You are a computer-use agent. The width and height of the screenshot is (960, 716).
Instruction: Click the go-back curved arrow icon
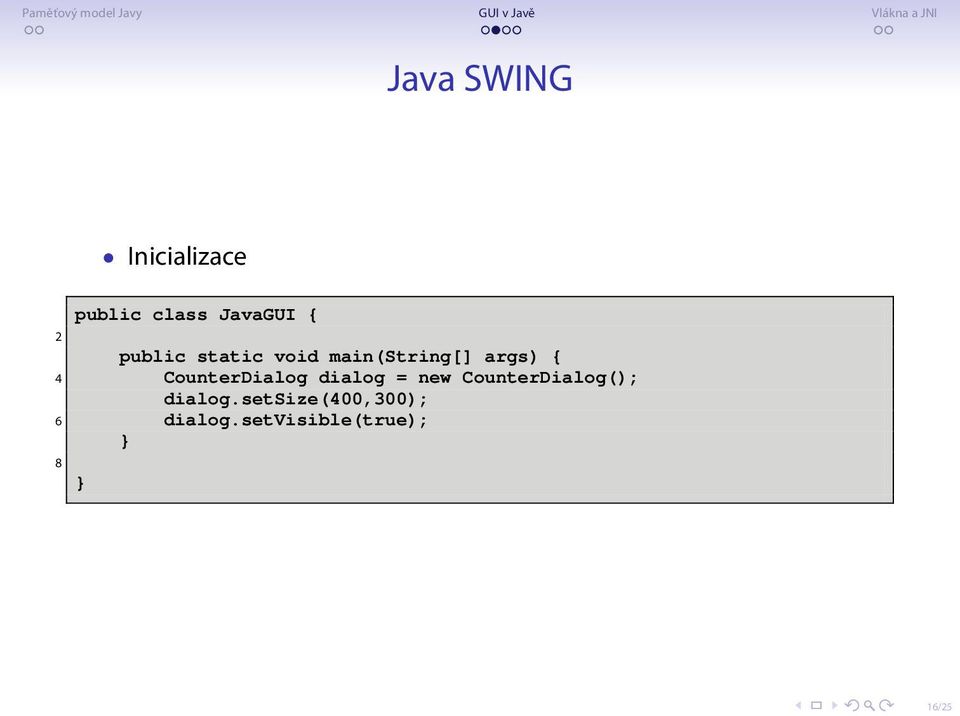point(852,706)
